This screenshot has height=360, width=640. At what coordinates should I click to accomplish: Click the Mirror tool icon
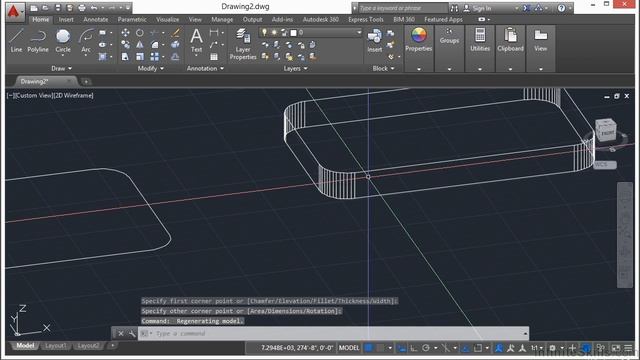click(x=140, y=44)
